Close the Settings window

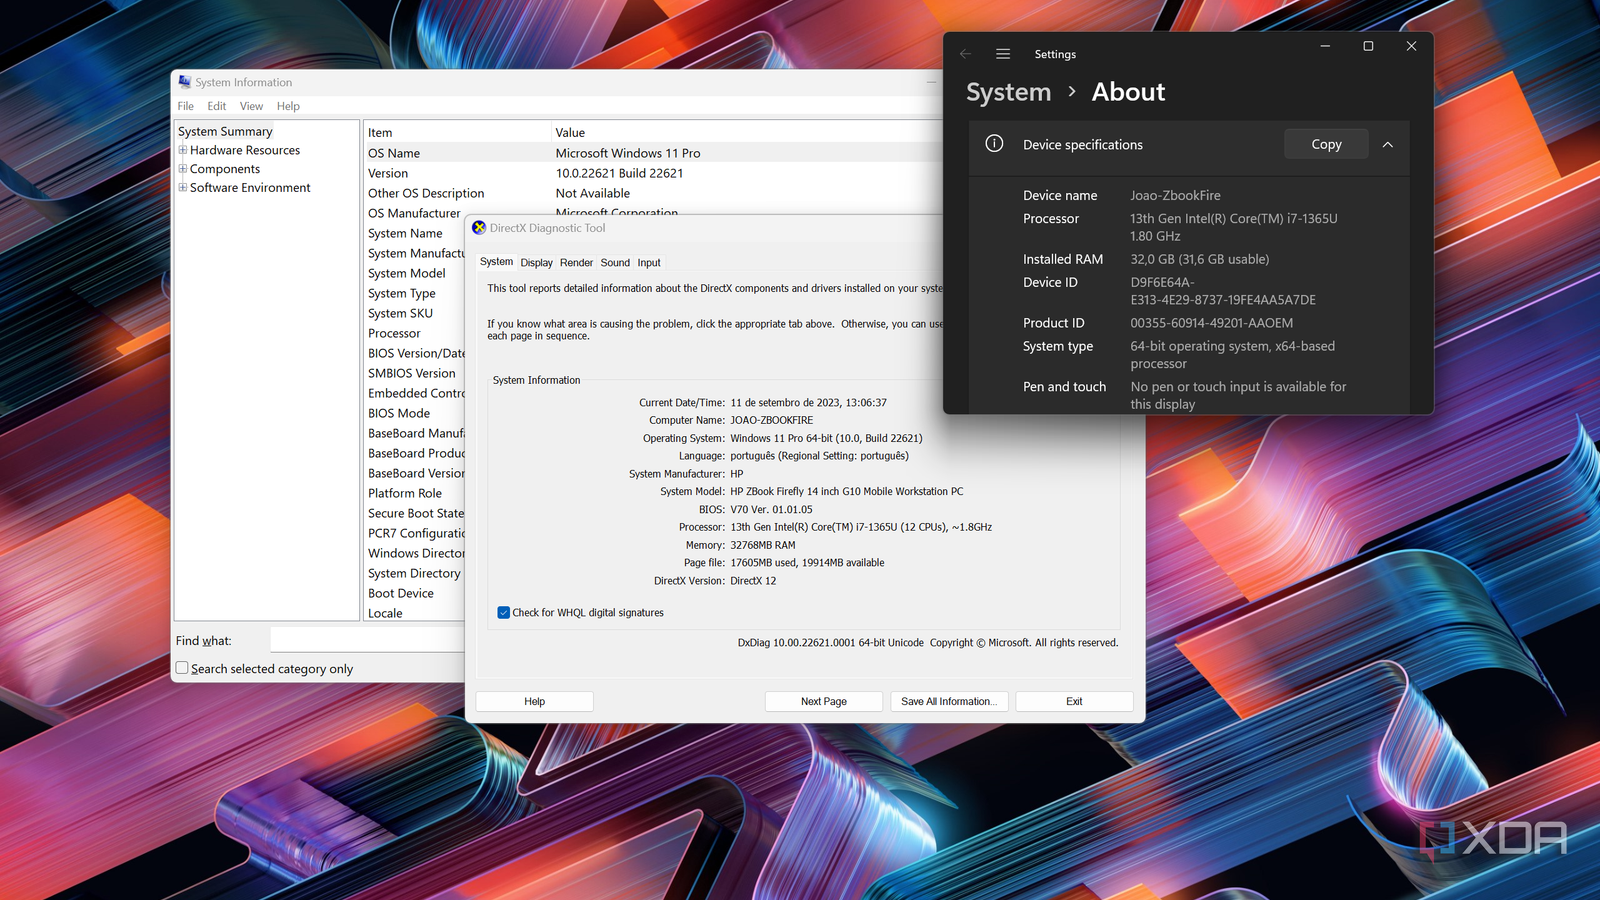click(x=1411, y=46)
